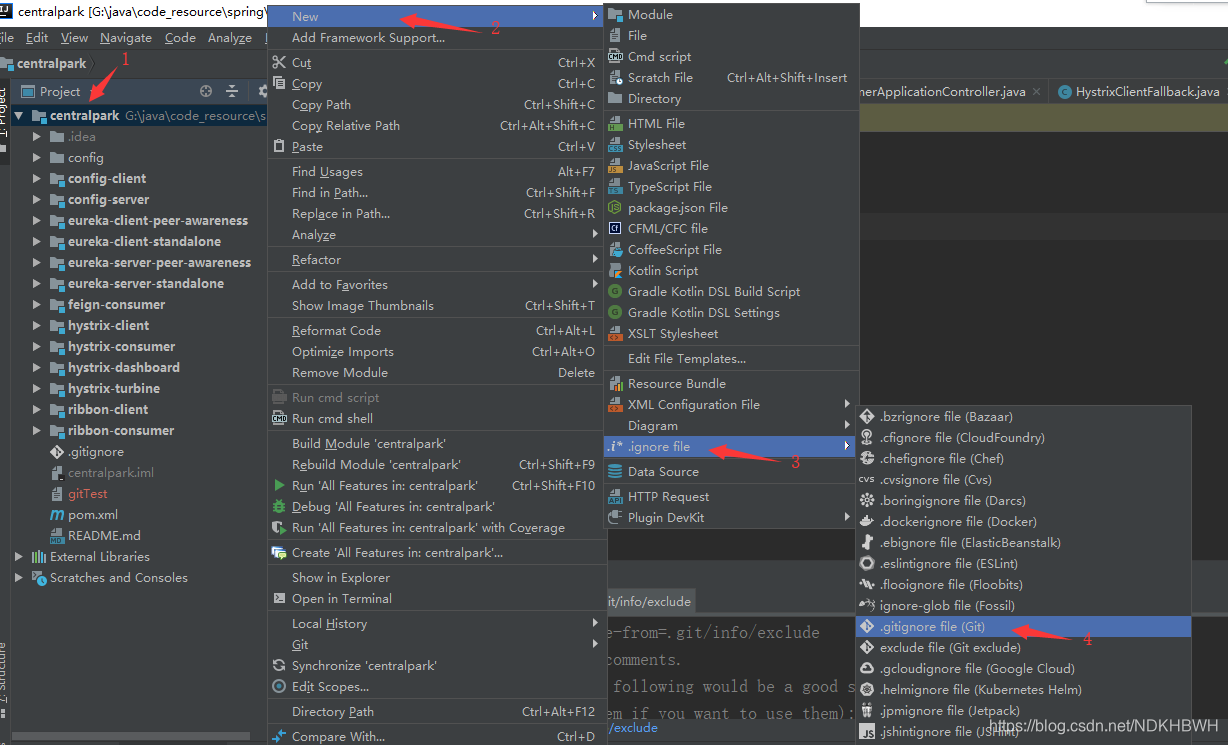This screenshot has height=745, width=1228.
Task: Open the Analyze menu in menu bar
Action: tap(230, 37)
